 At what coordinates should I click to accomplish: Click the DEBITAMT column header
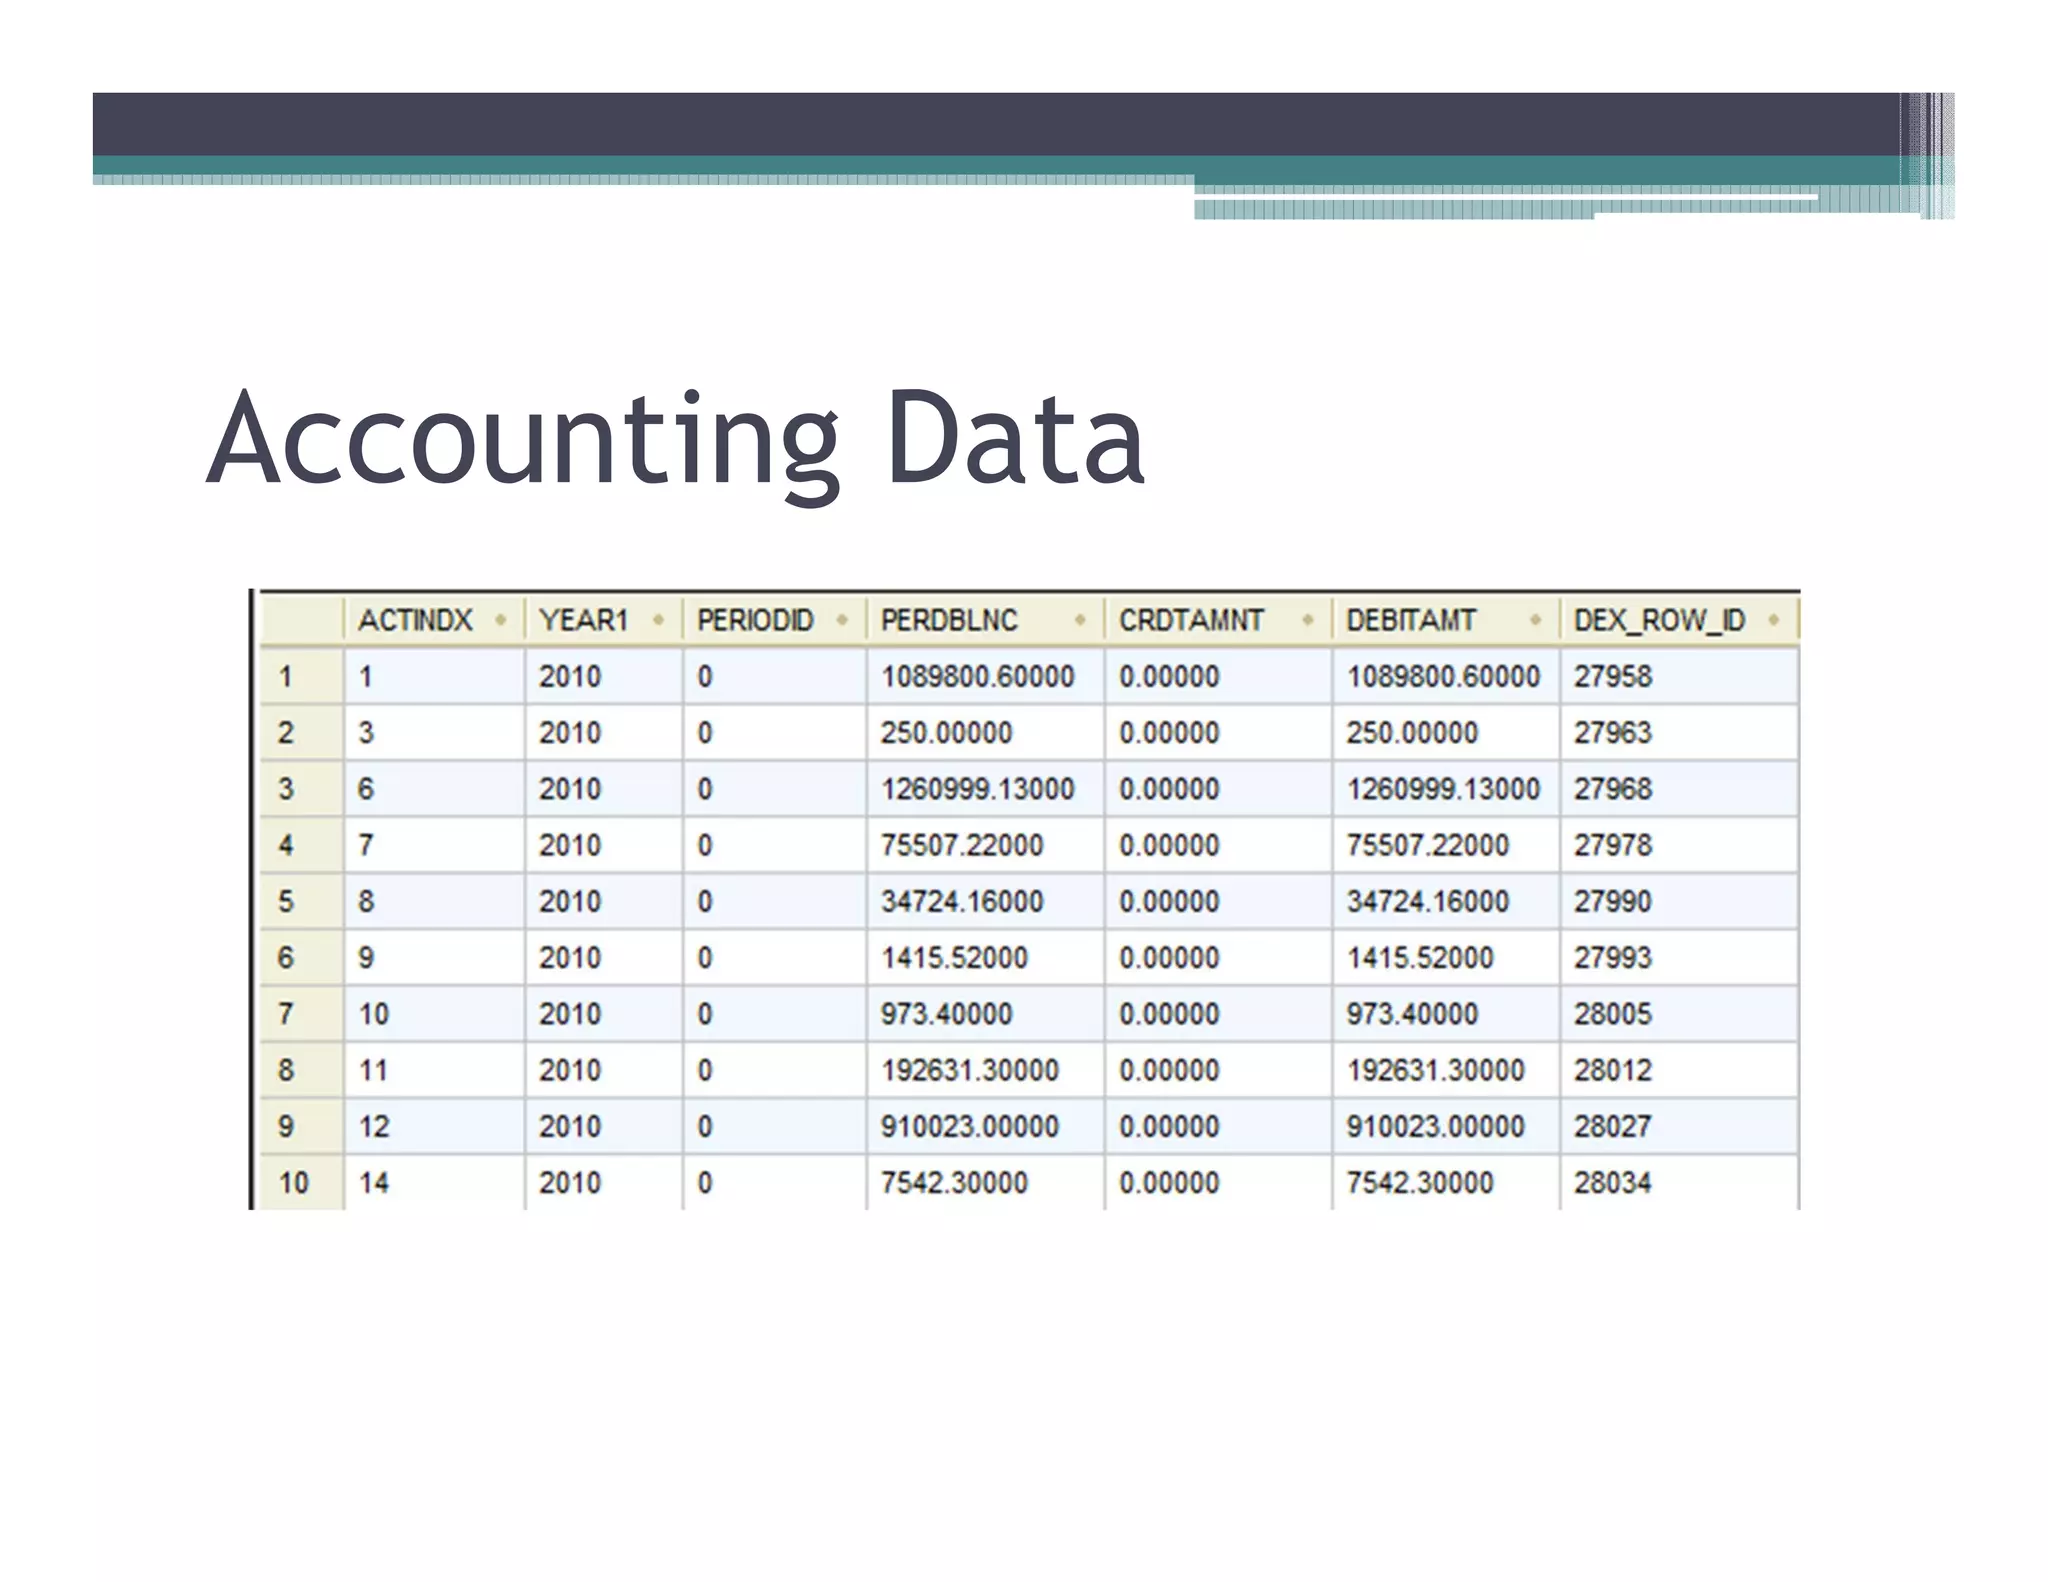pos(1445,620)
